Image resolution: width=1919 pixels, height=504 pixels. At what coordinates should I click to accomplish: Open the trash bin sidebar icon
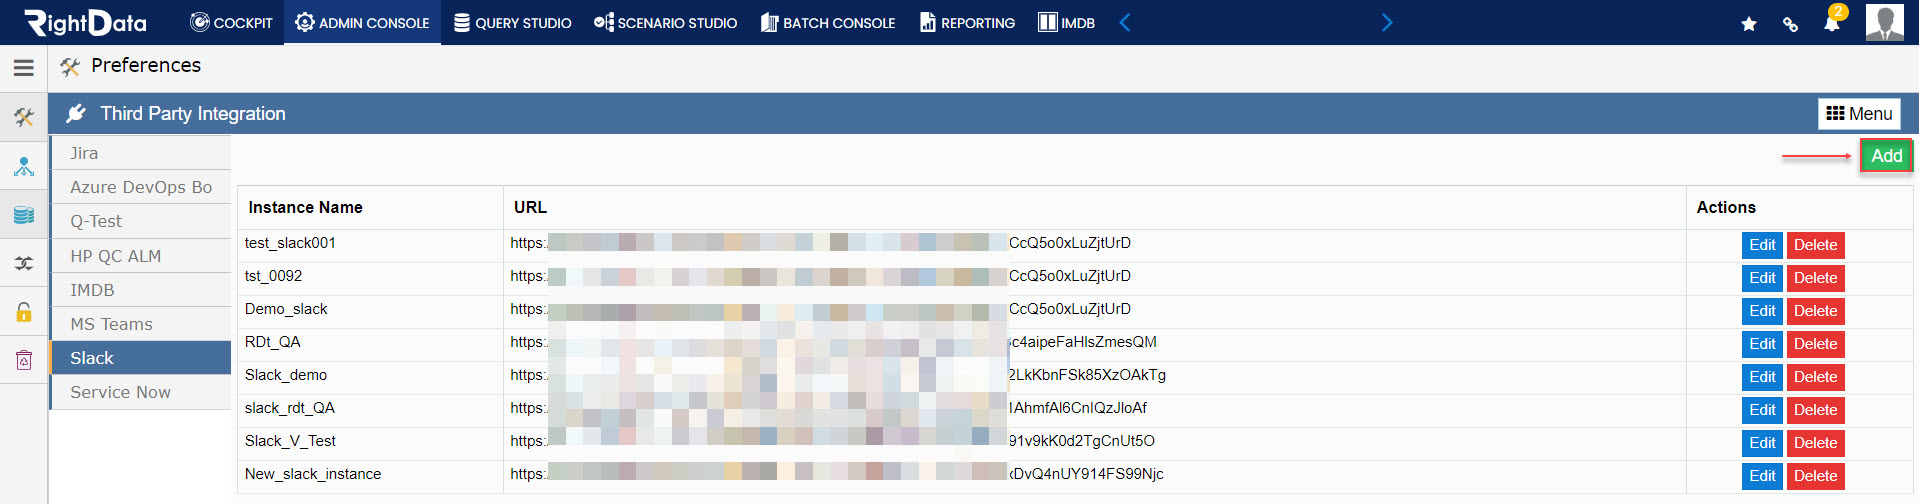click(24, 359)
